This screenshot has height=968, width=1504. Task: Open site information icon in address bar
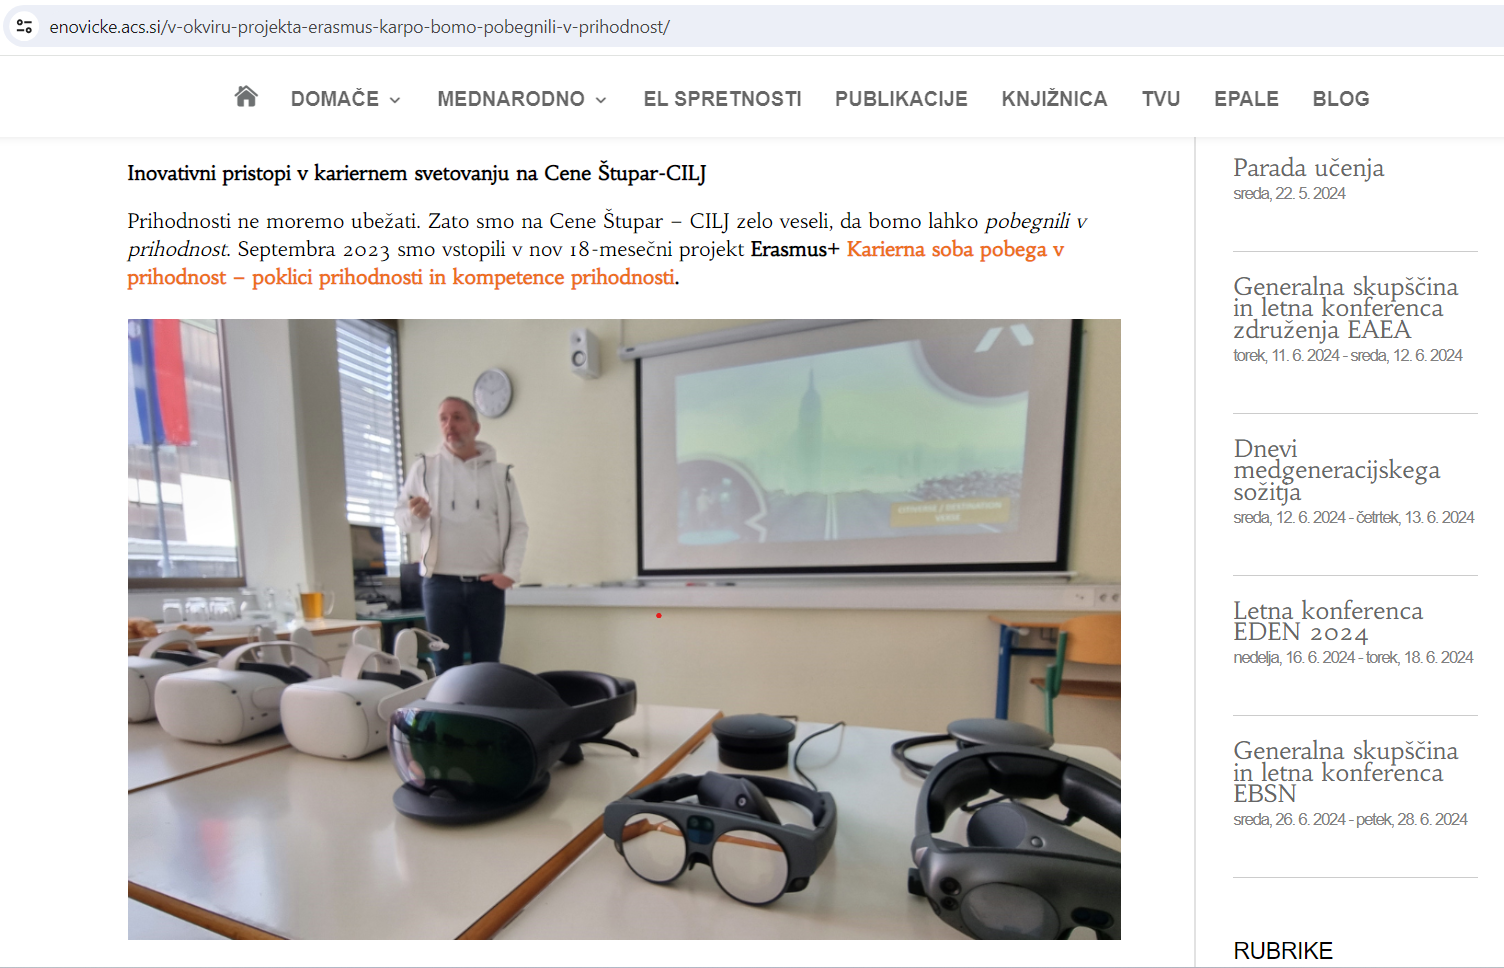coord(25,27)
